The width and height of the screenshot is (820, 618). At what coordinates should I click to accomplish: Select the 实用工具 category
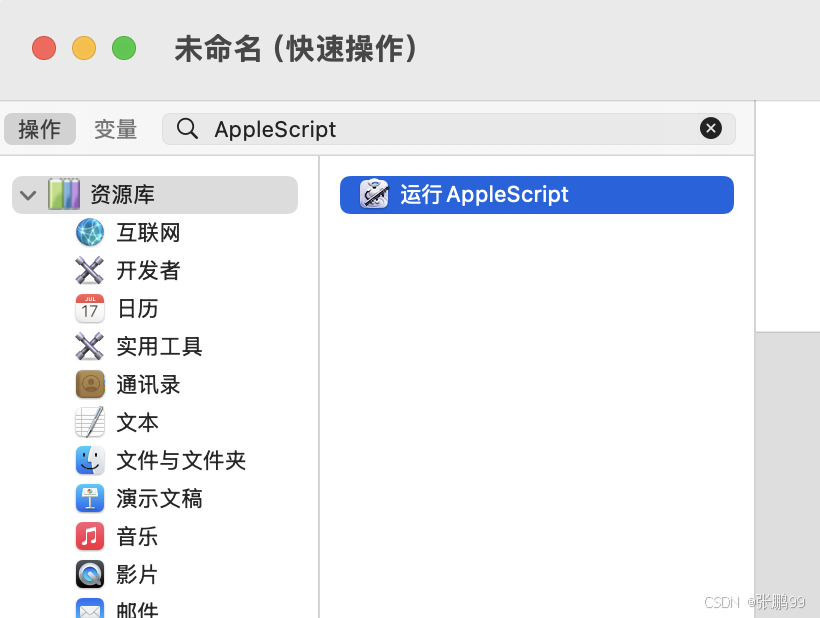pyautogui.click(x=160, y=346)
